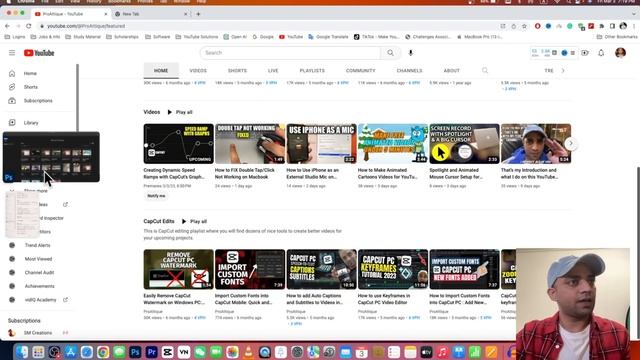Bookmark this page with the star icon
Screen dimensions: 640x360
click(x=524, y=26)
